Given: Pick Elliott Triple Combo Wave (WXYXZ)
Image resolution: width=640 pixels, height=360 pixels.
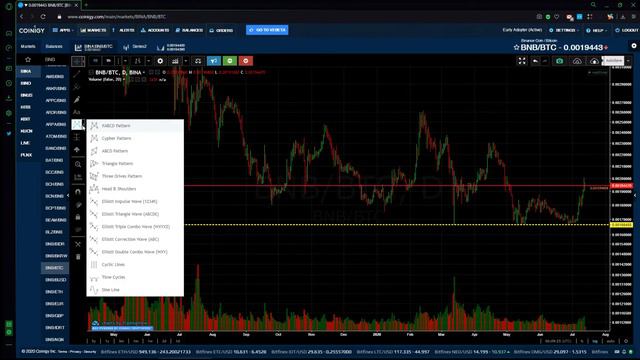Looking at the screenshot, I should (x=135, y=227).
